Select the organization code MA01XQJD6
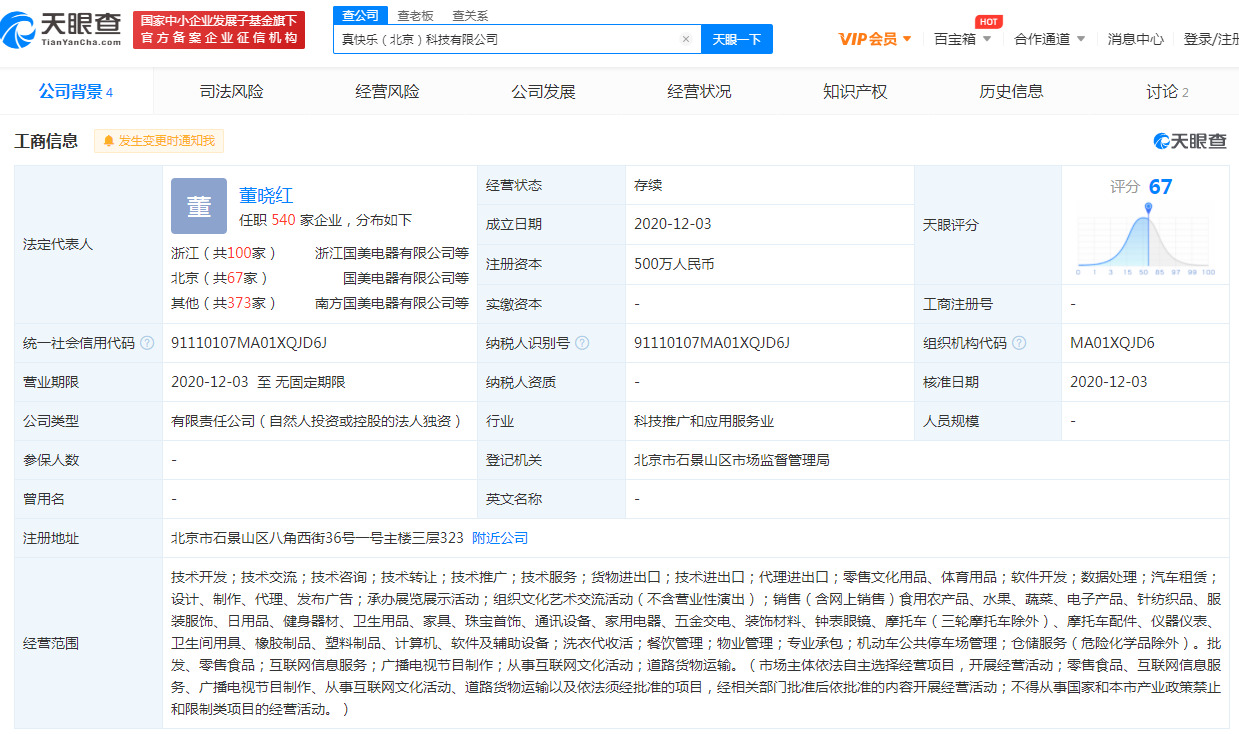This screenshot has width=1239, height=734. [1112, 343]
